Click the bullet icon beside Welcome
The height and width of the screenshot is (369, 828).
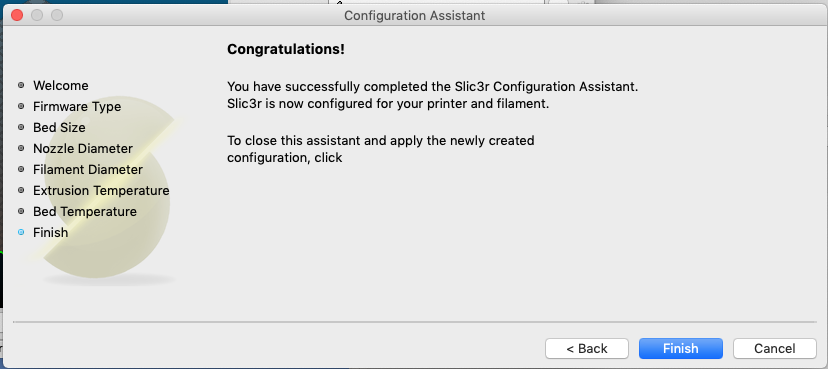tap(21, 85)
